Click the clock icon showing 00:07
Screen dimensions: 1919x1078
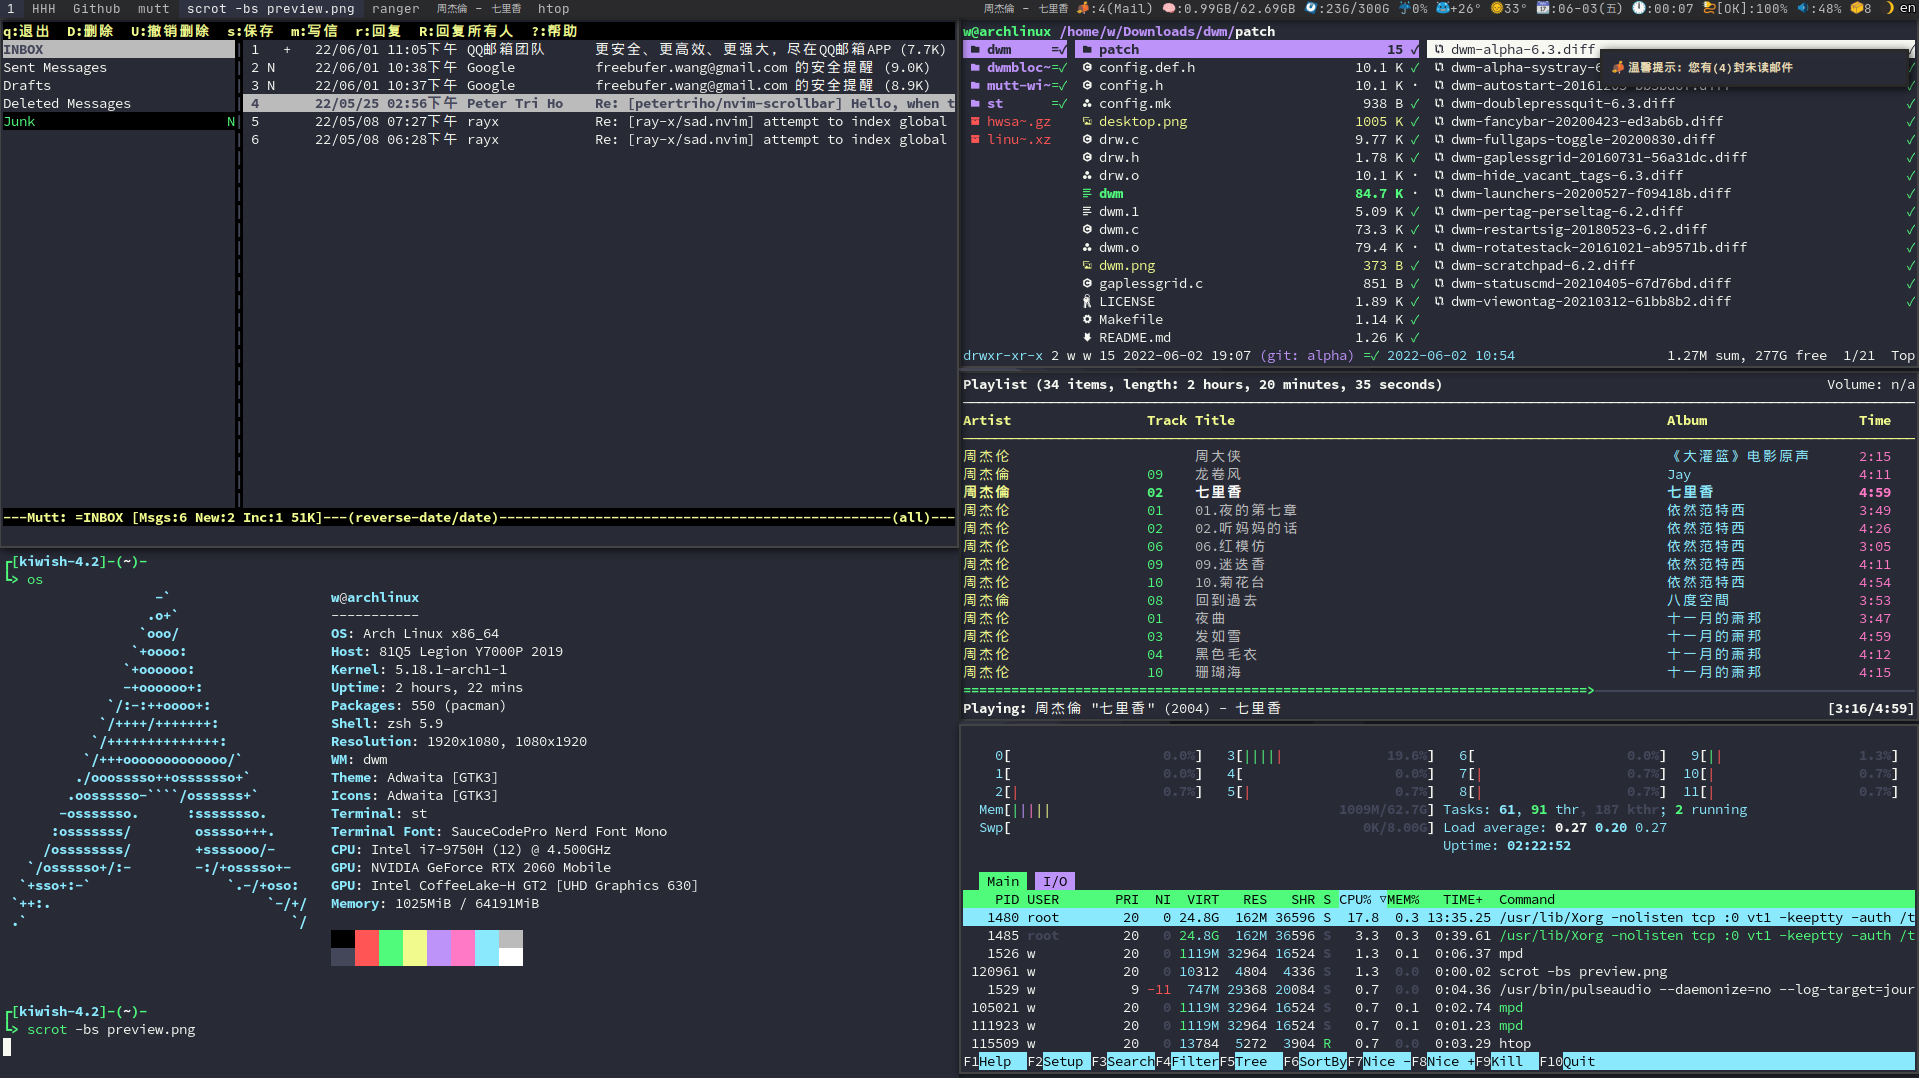tap(1639, 8)
